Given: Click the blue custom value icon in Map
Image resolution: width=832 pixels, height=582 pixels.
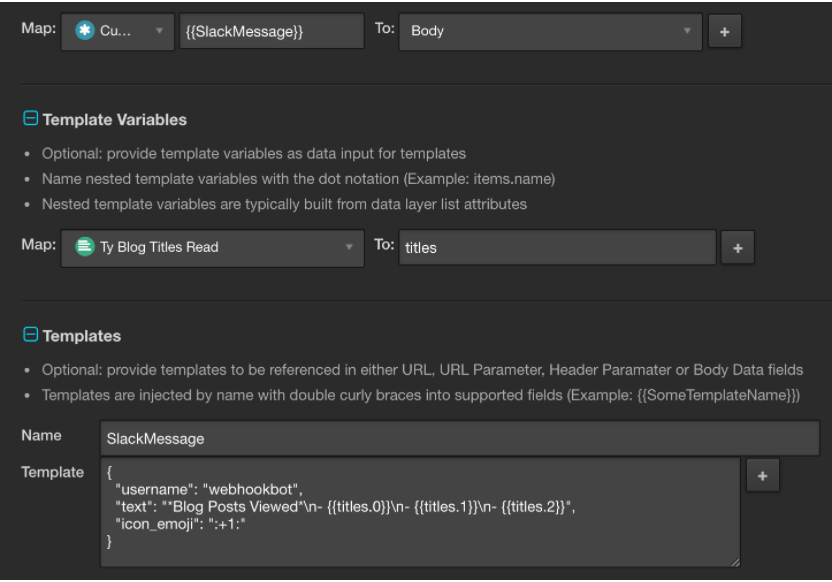Looking at the screenshot, I should (x=84, y=31).
